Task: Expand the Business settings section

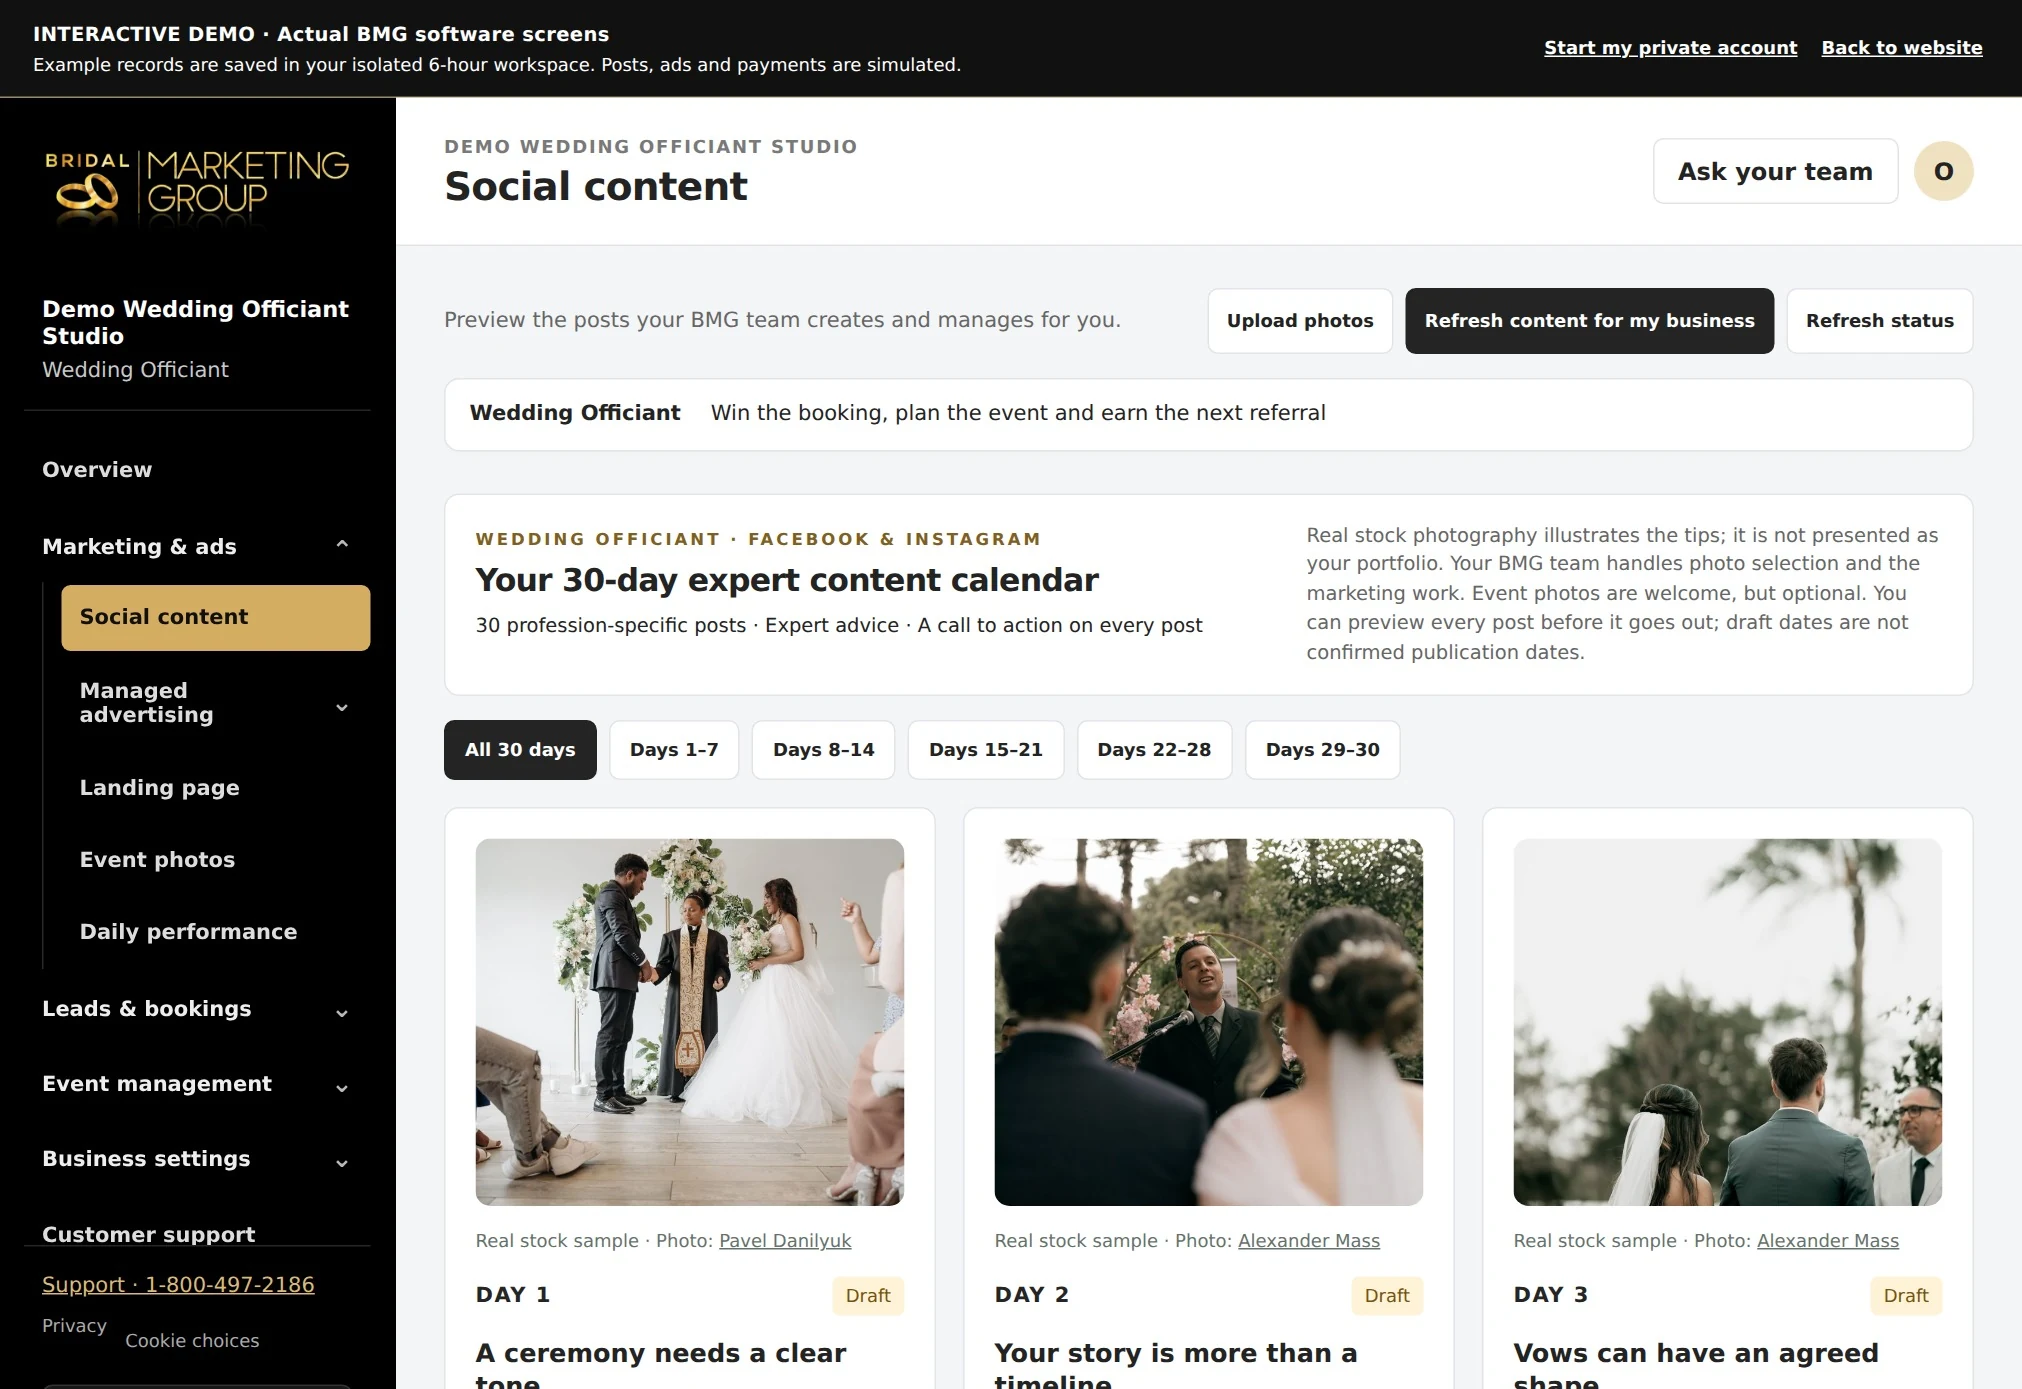Action: 197,1159
